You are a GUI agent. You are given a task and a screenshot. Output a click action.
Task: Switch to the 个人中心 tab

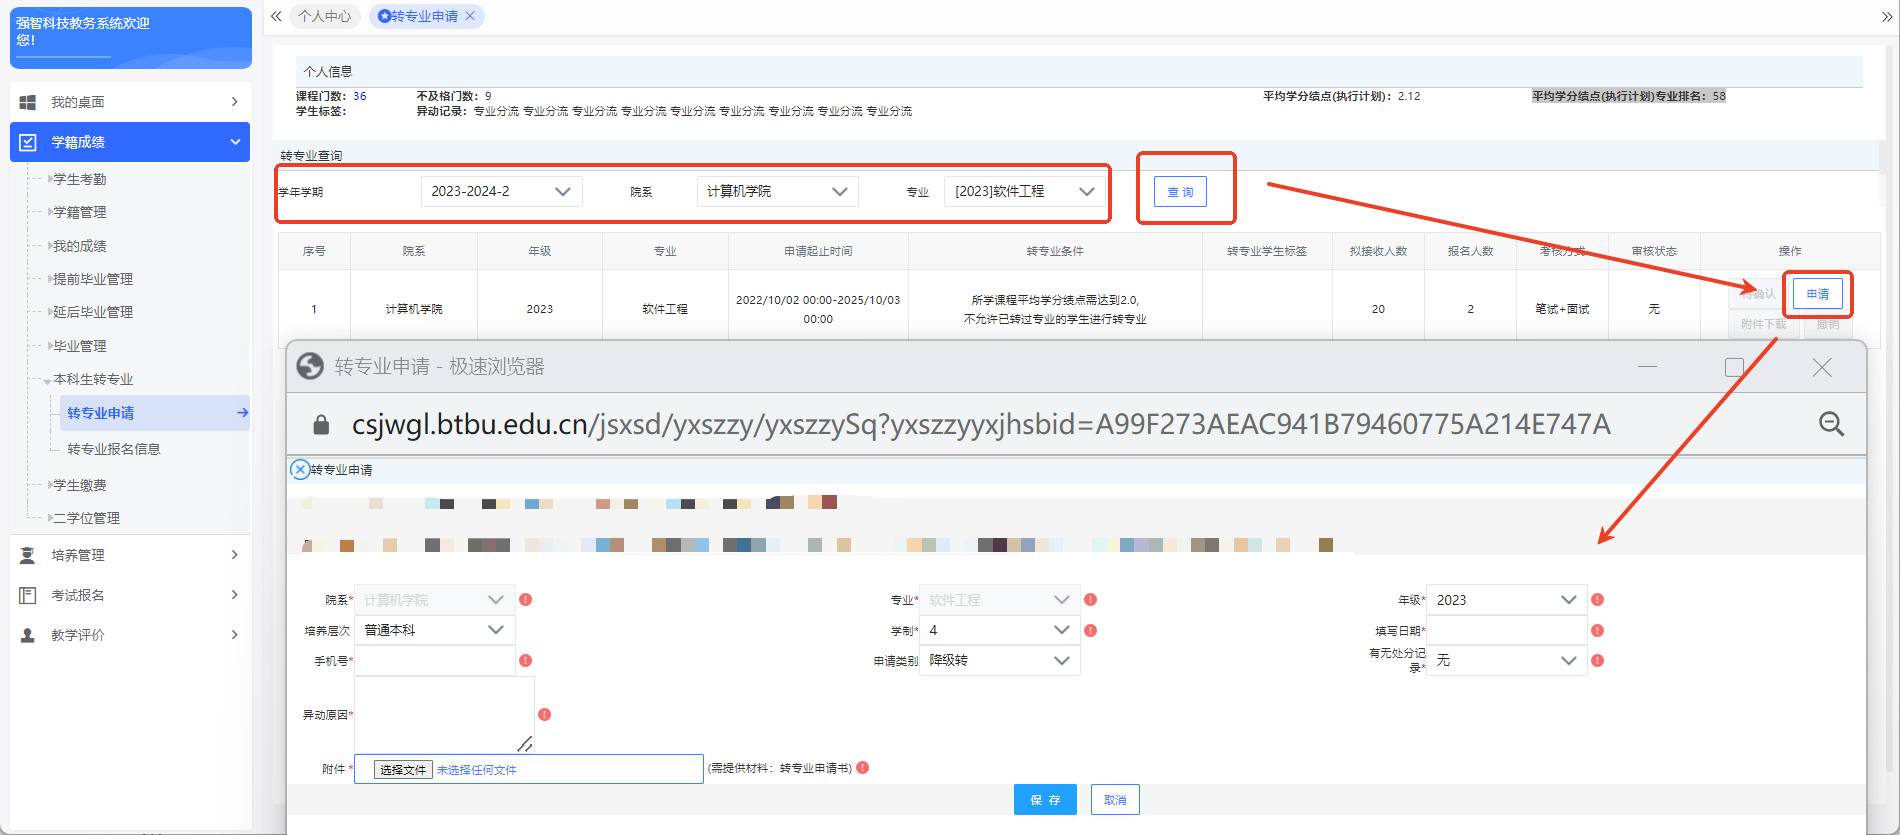[325, 16]
